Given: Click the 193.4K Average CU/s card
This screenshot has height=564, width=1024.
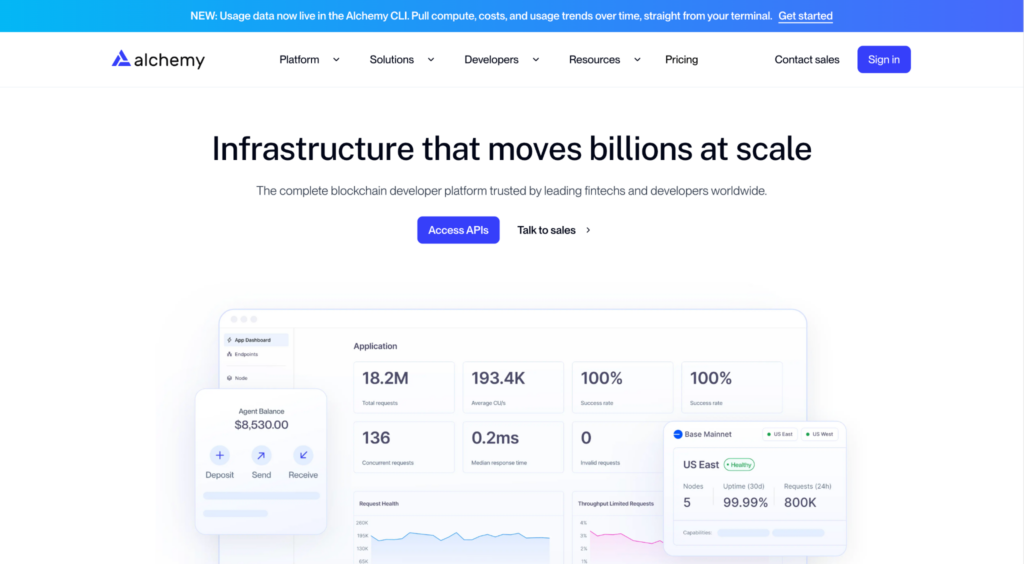Looking at the screenshot, I should (x=513, y=387).
